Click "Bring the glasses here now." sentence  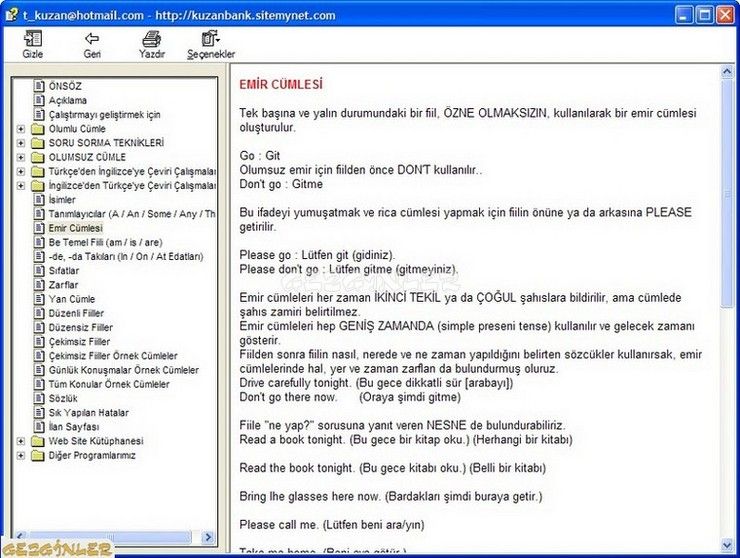pyautogui.click(x=310, y=496)
